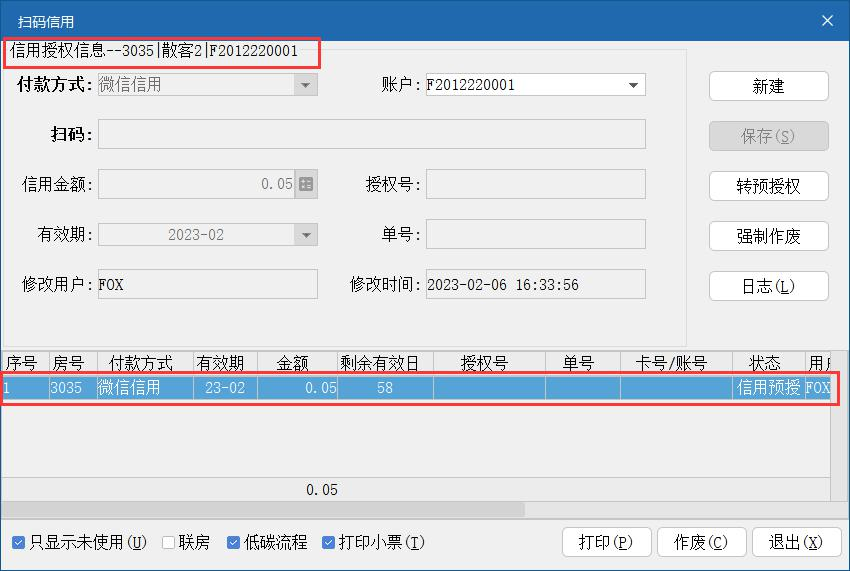Toggle the 只显示未使用 checkbox
This screenshot has width=850, height=571.
click(18, 542)
